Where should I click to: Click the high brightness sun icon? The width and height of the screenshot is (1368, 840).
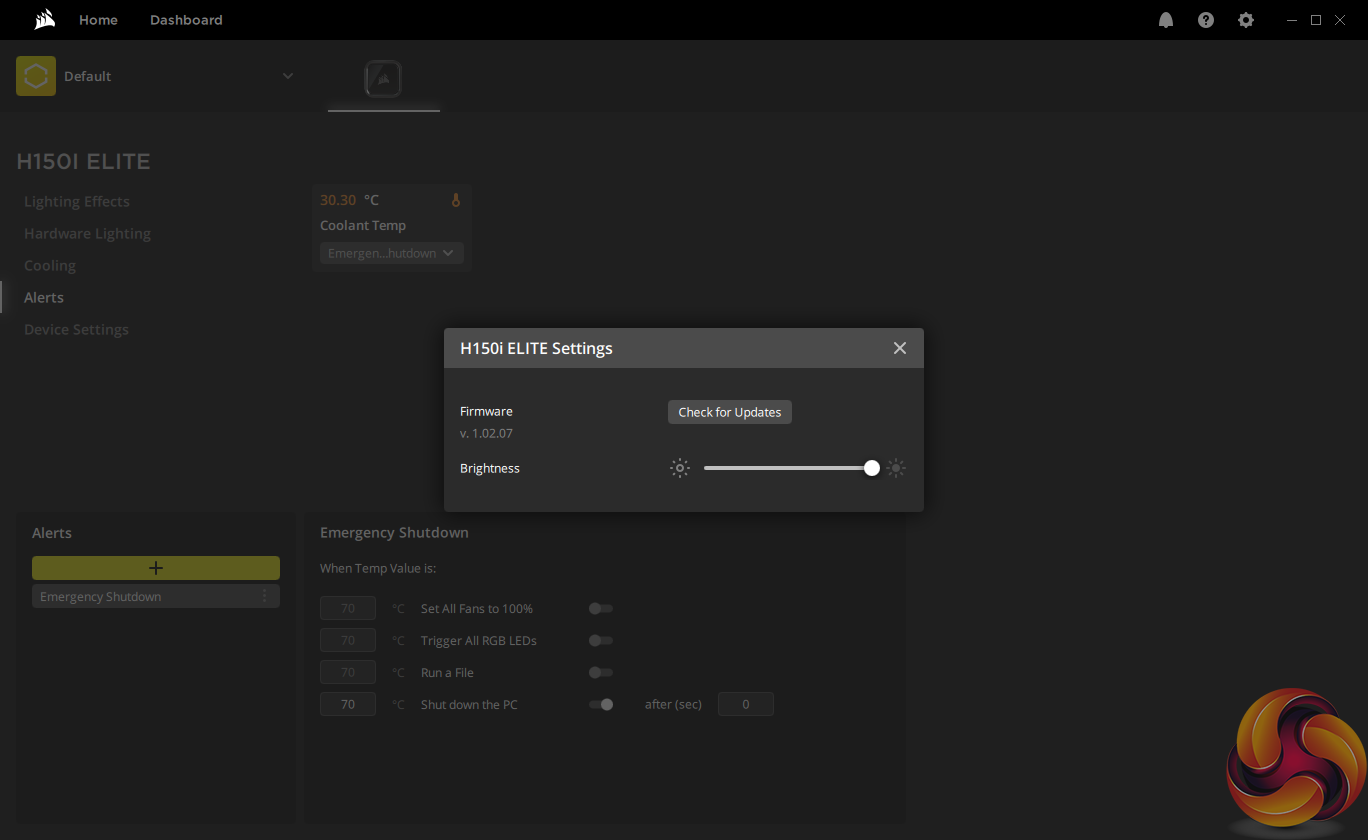(x=896, y=468)
